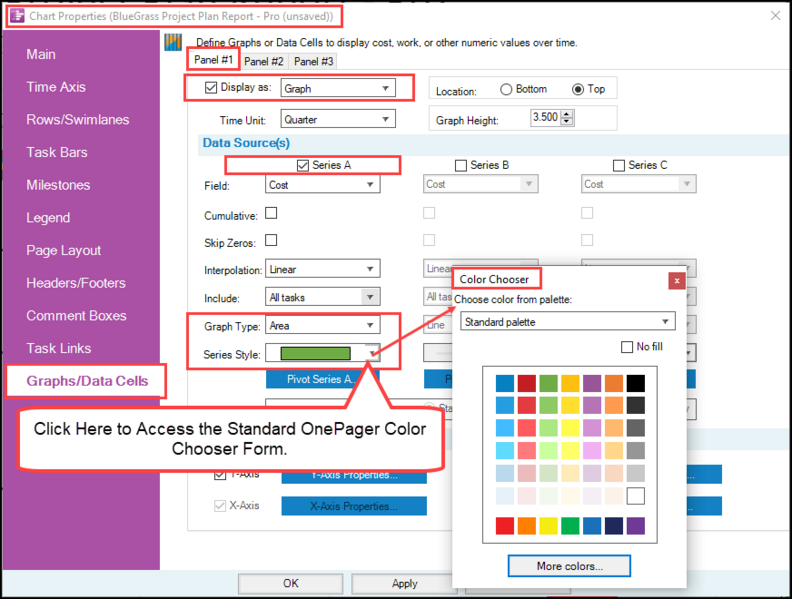Enable the Series C checkbox
Viewport: 792px width, 599px height.
[619, 166]
